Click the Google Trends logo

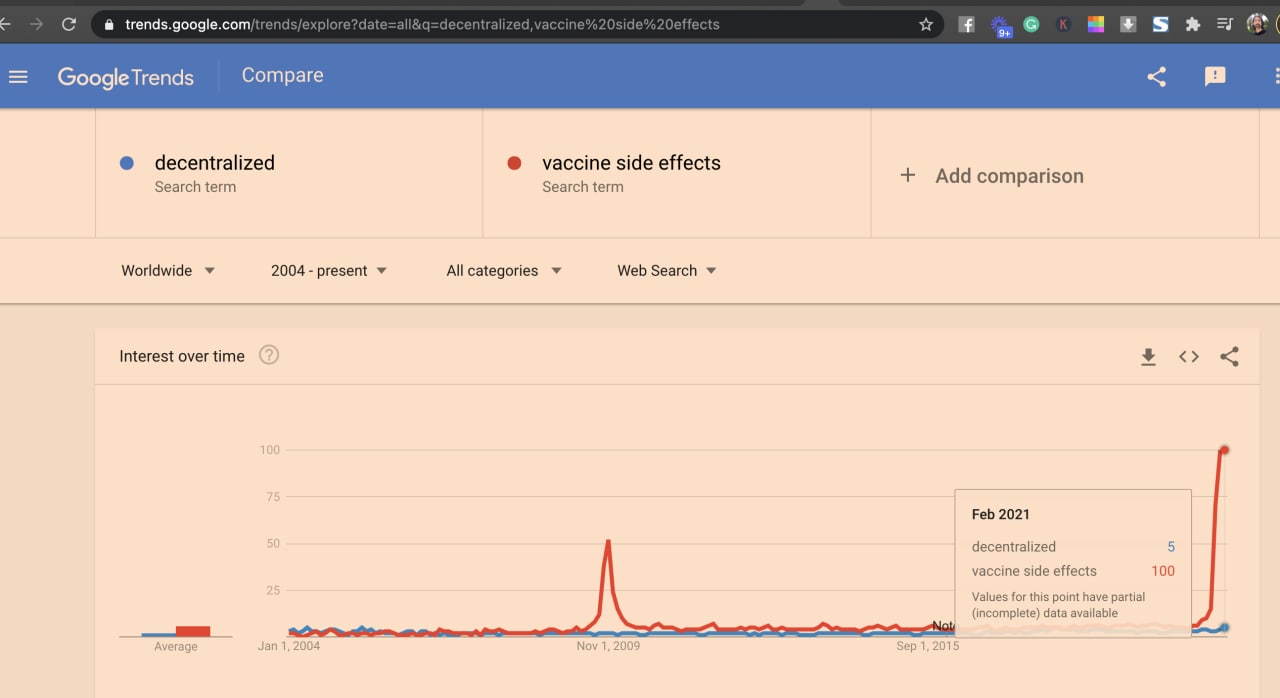click(126, 77)
